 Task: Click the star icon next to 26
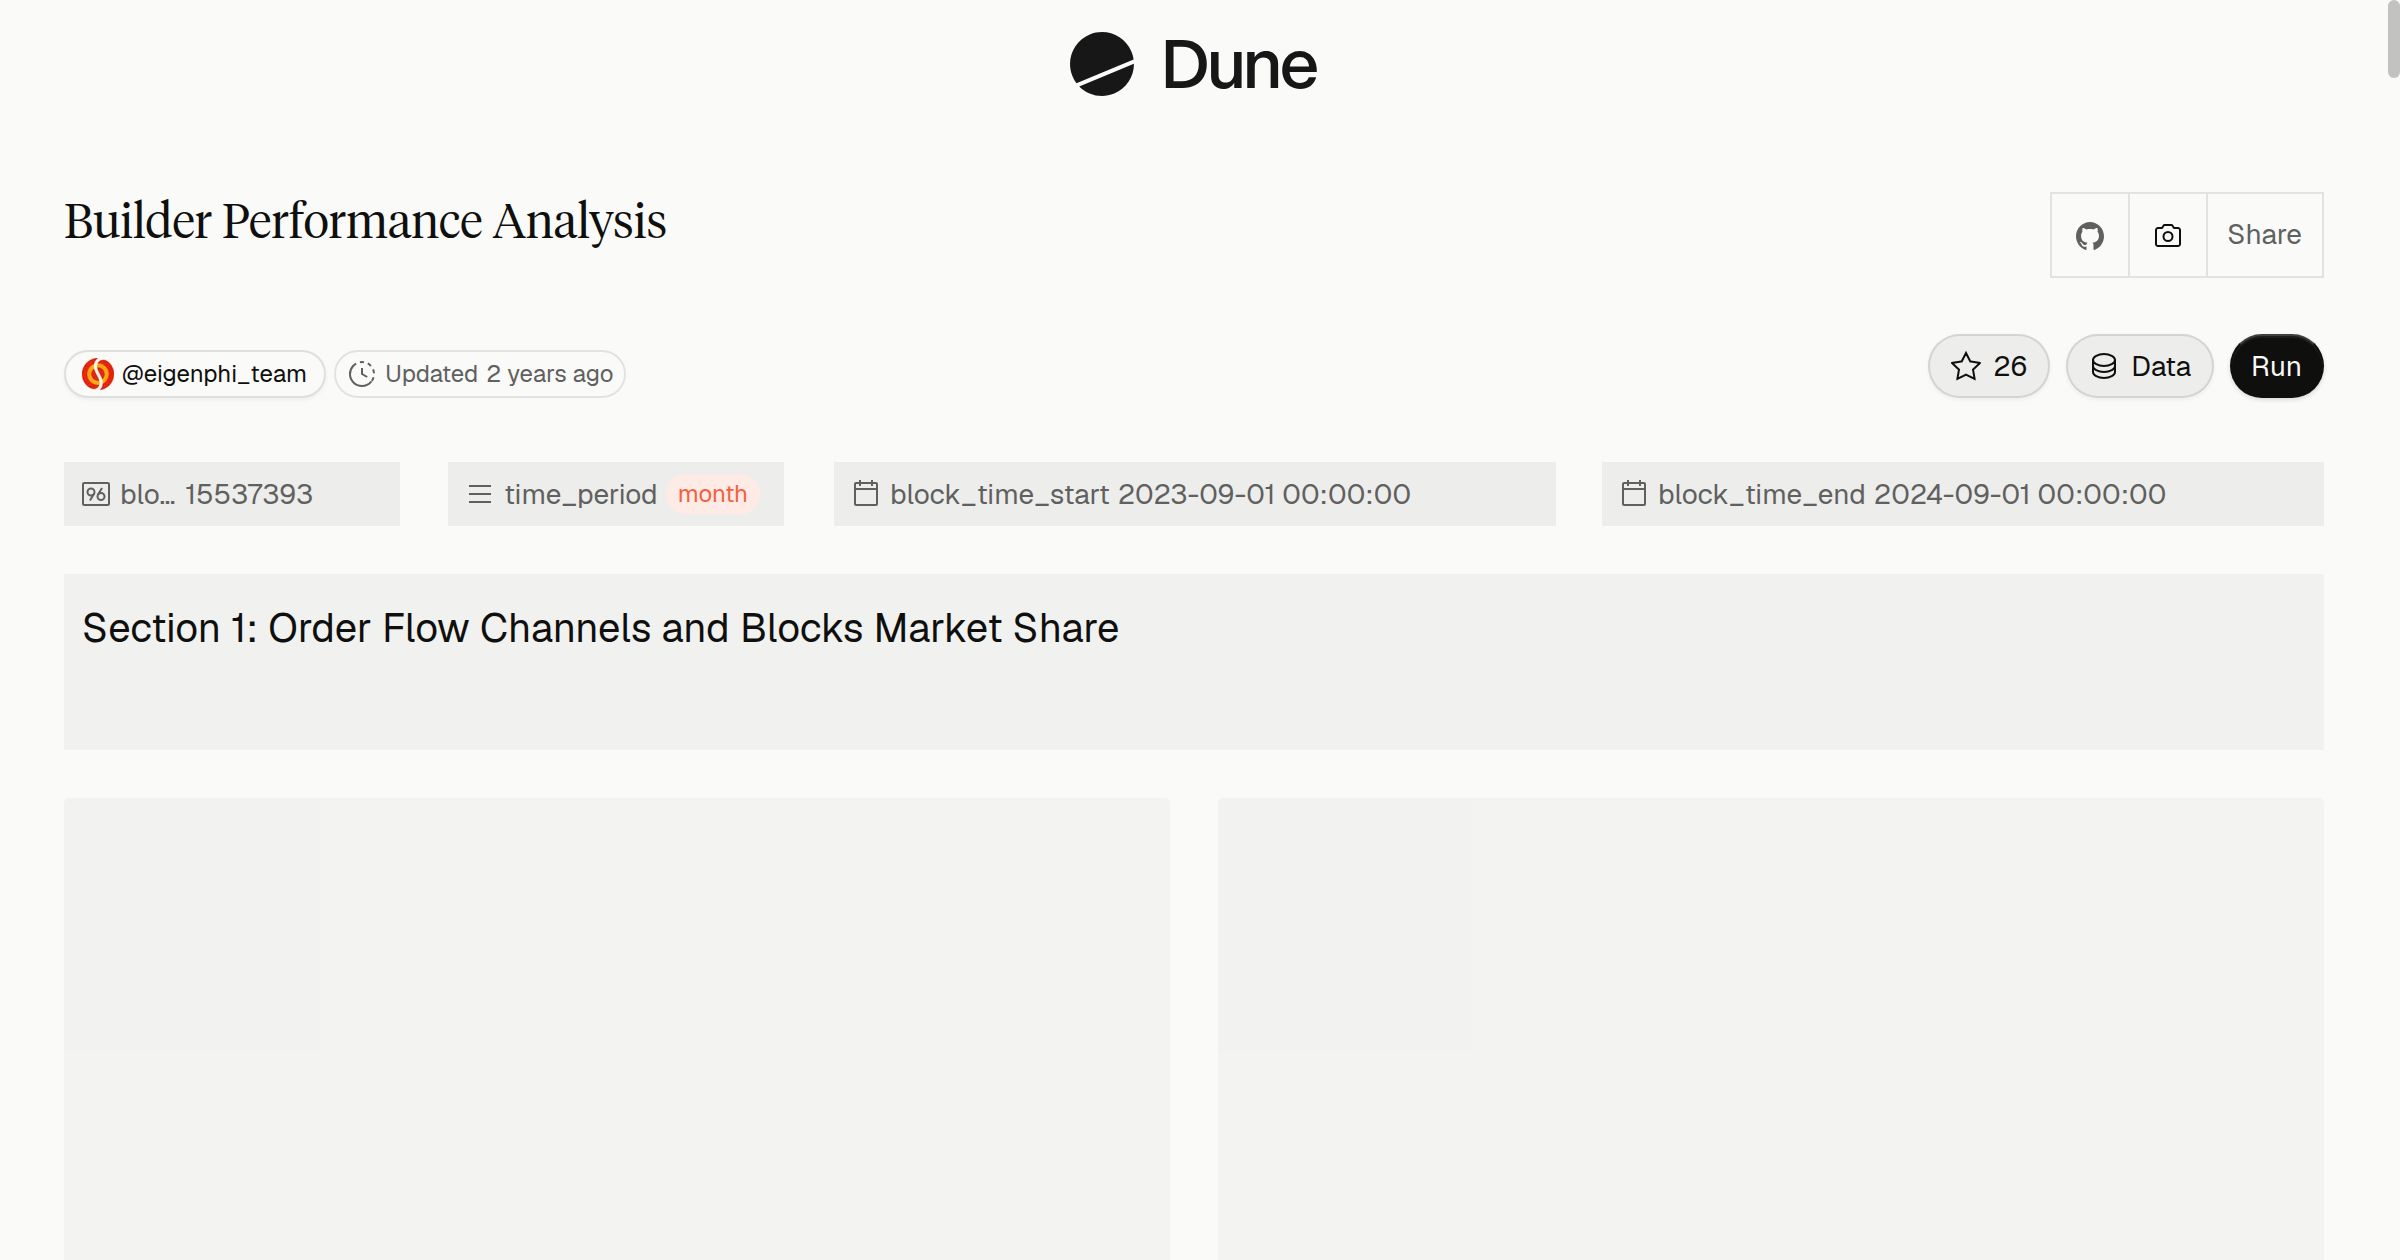pyautogui.click(x=1966, y=366)
